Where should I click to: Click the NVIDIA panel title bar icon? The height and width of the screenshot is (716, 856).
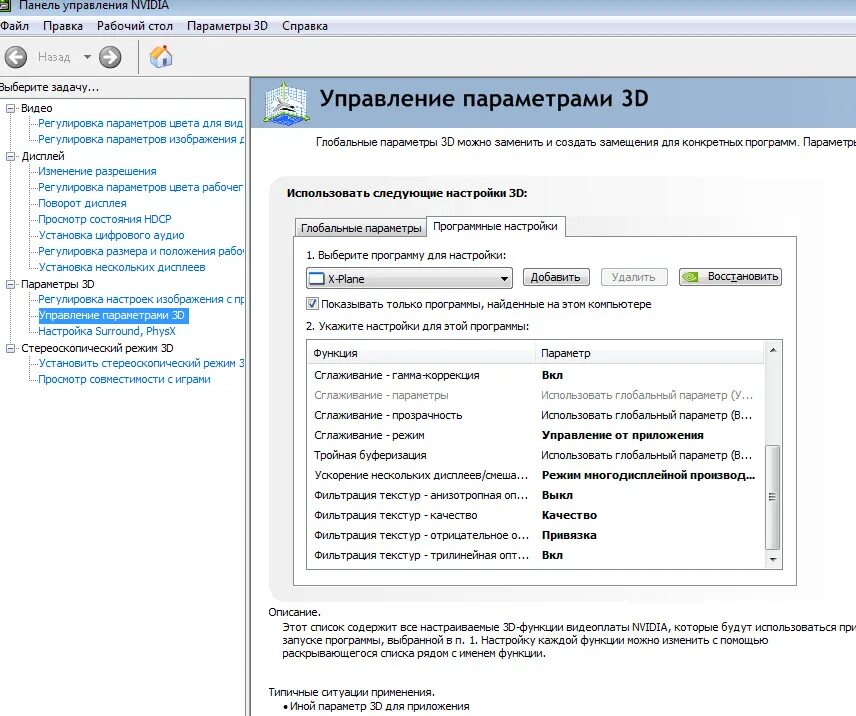point(5,5)
